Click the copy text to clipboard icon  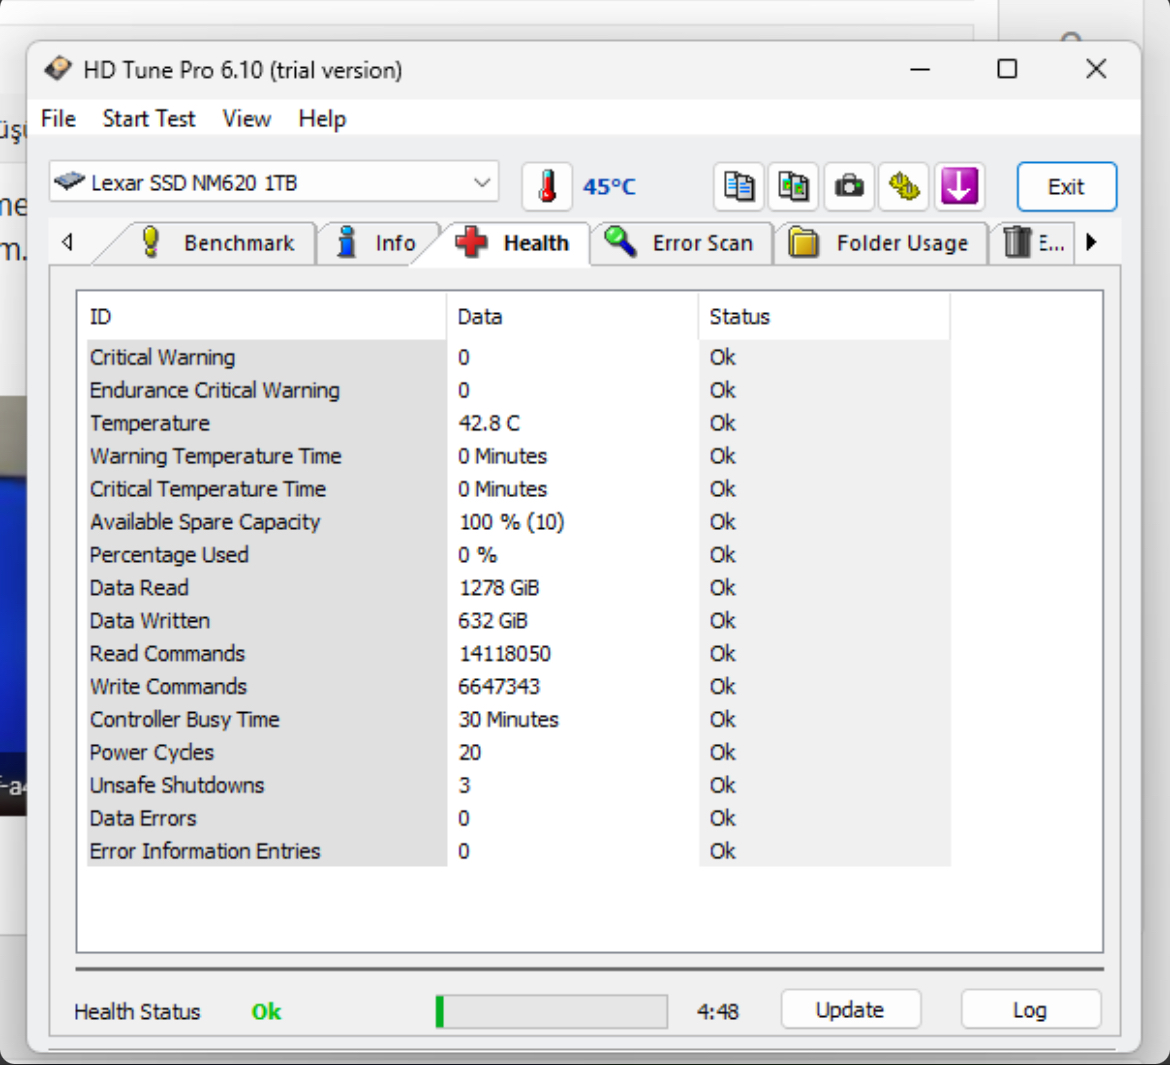[739, 187]
